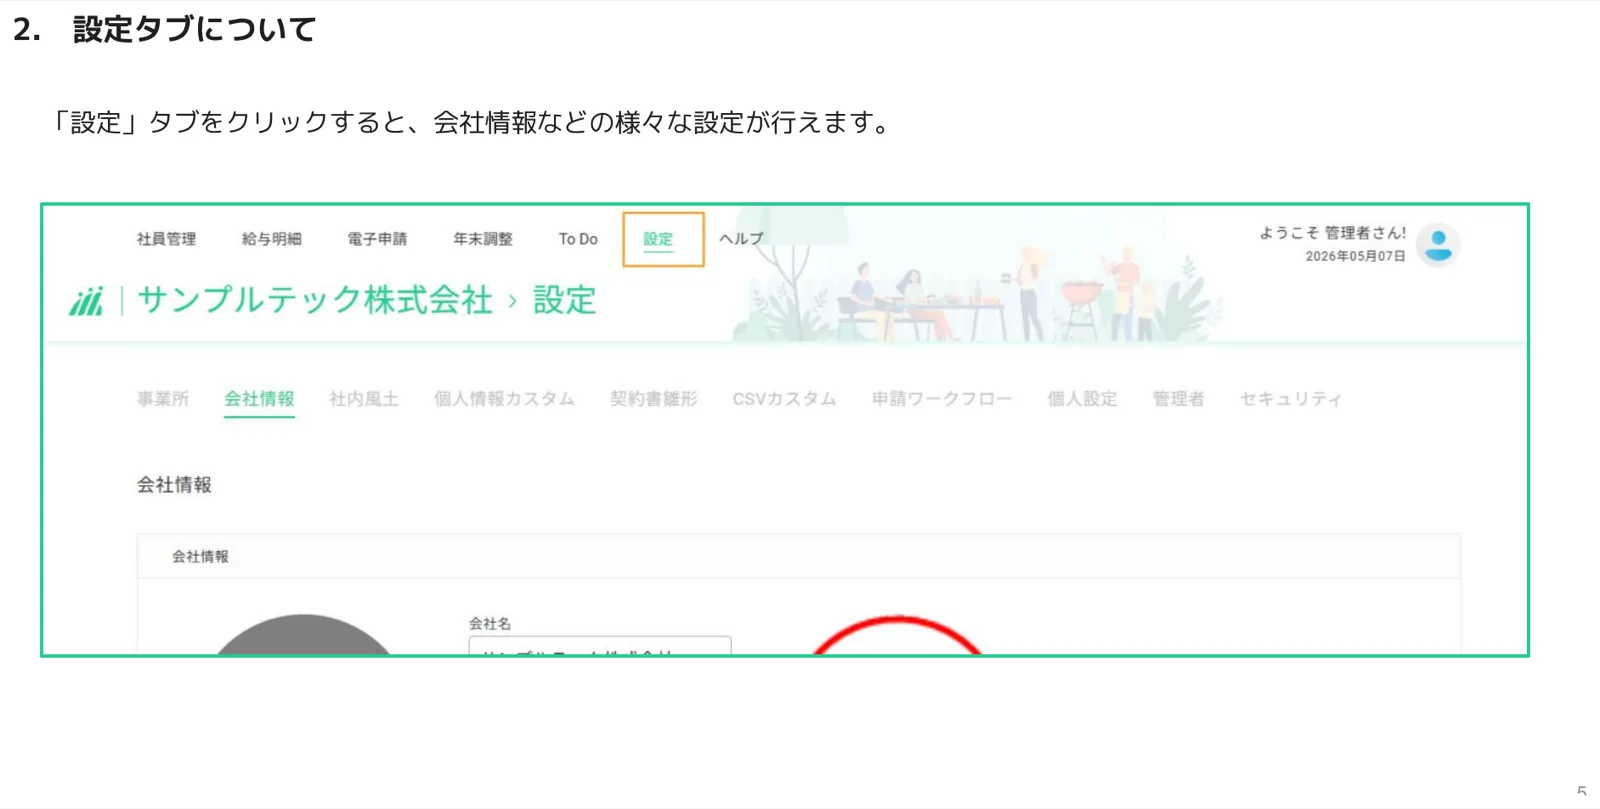Click the breadcrumb chevron arrow
The height and width of the screenshot is (809, 1600).
pos(513,301)
